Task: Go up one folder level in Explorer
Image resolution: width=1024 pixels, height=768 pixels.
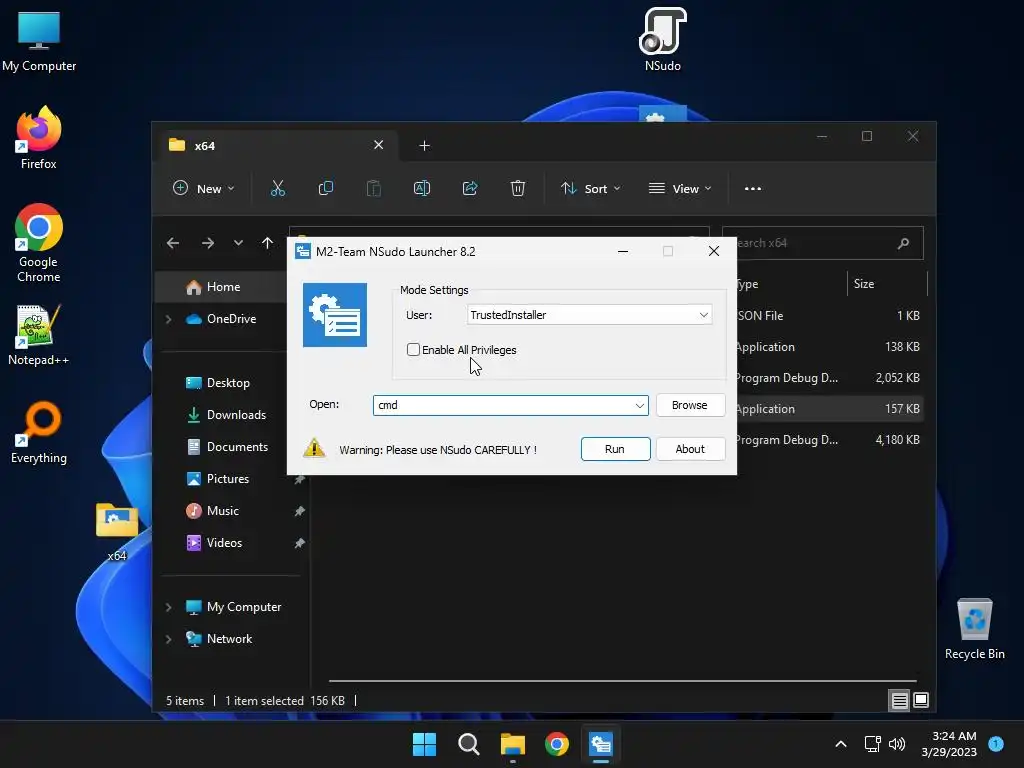Action: [267, 243]
